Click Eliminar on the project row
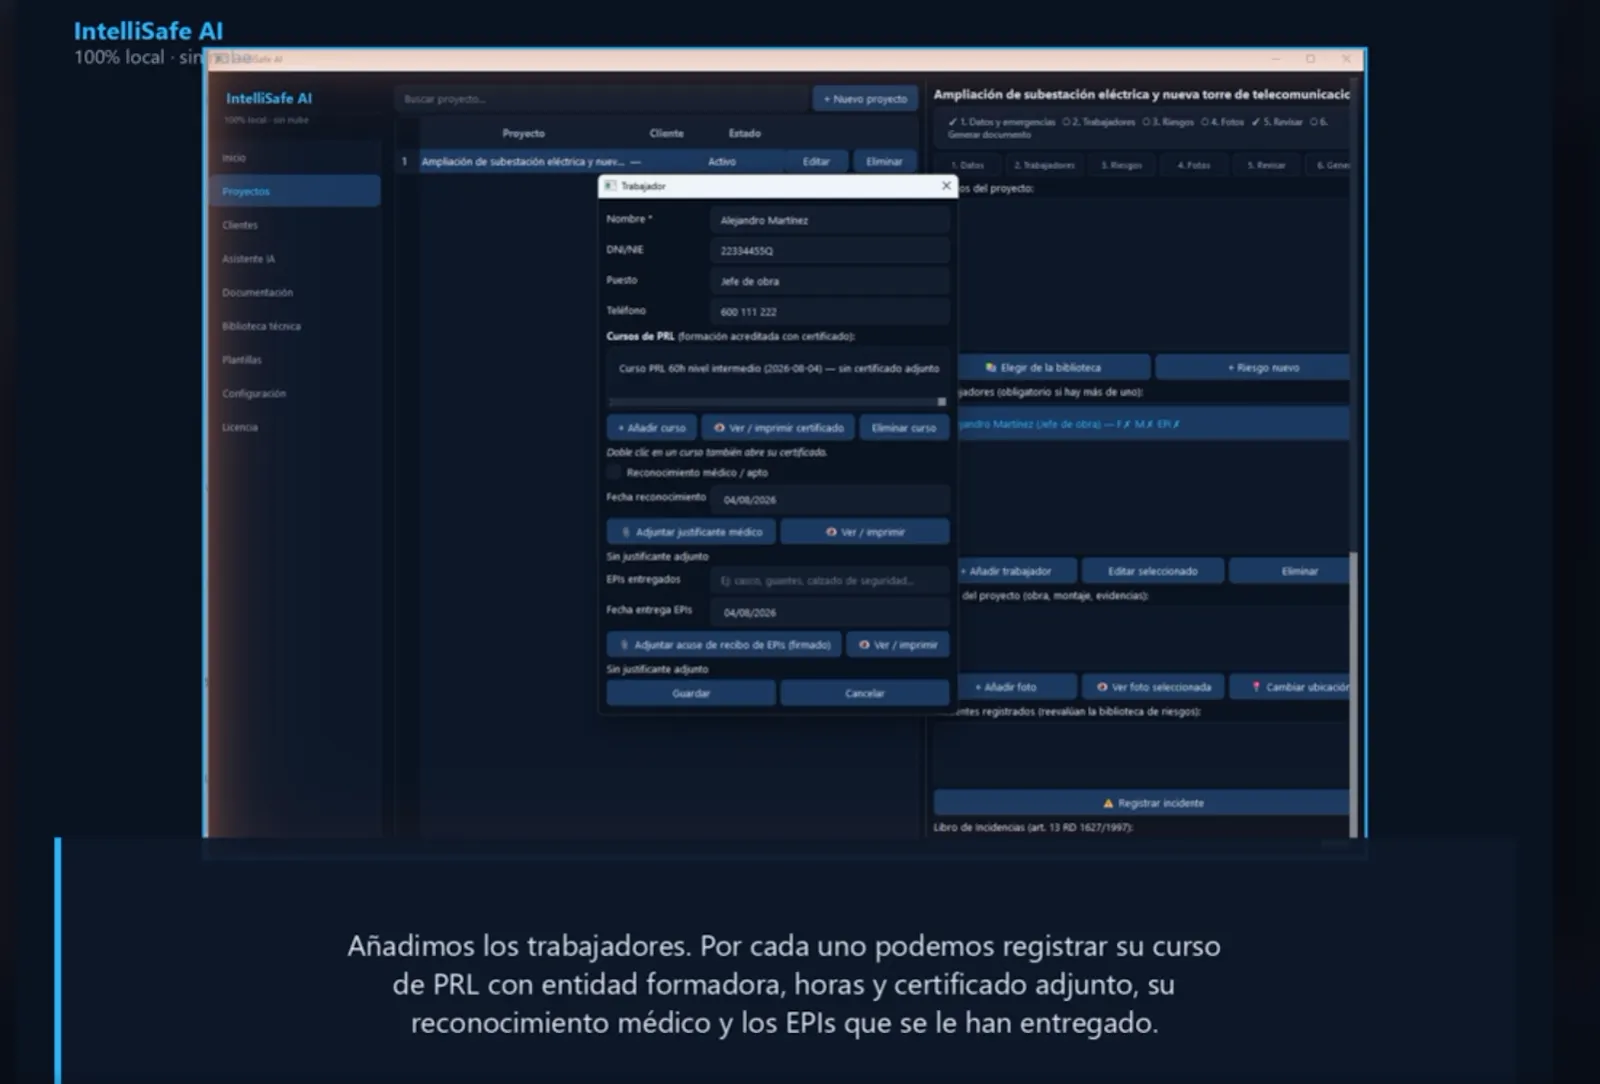The image size is (1600, 1084). (884, 161)
